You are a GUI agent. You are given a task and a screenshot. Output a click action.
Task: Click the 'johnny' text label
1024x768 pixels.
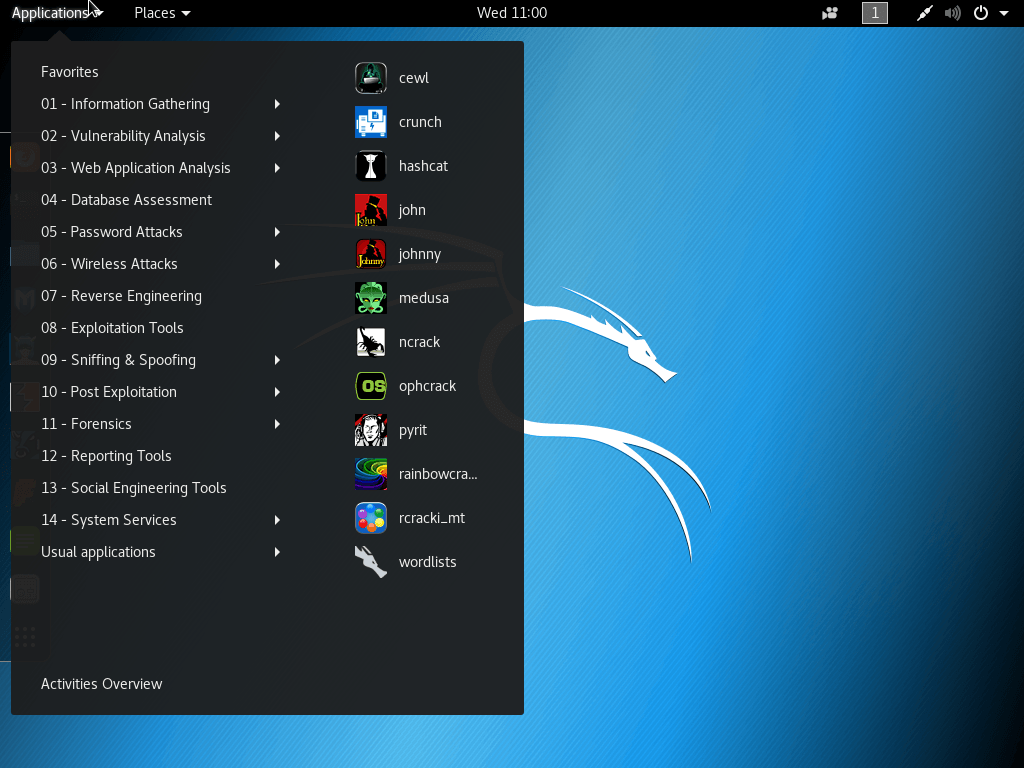click(x=420, y=255)
